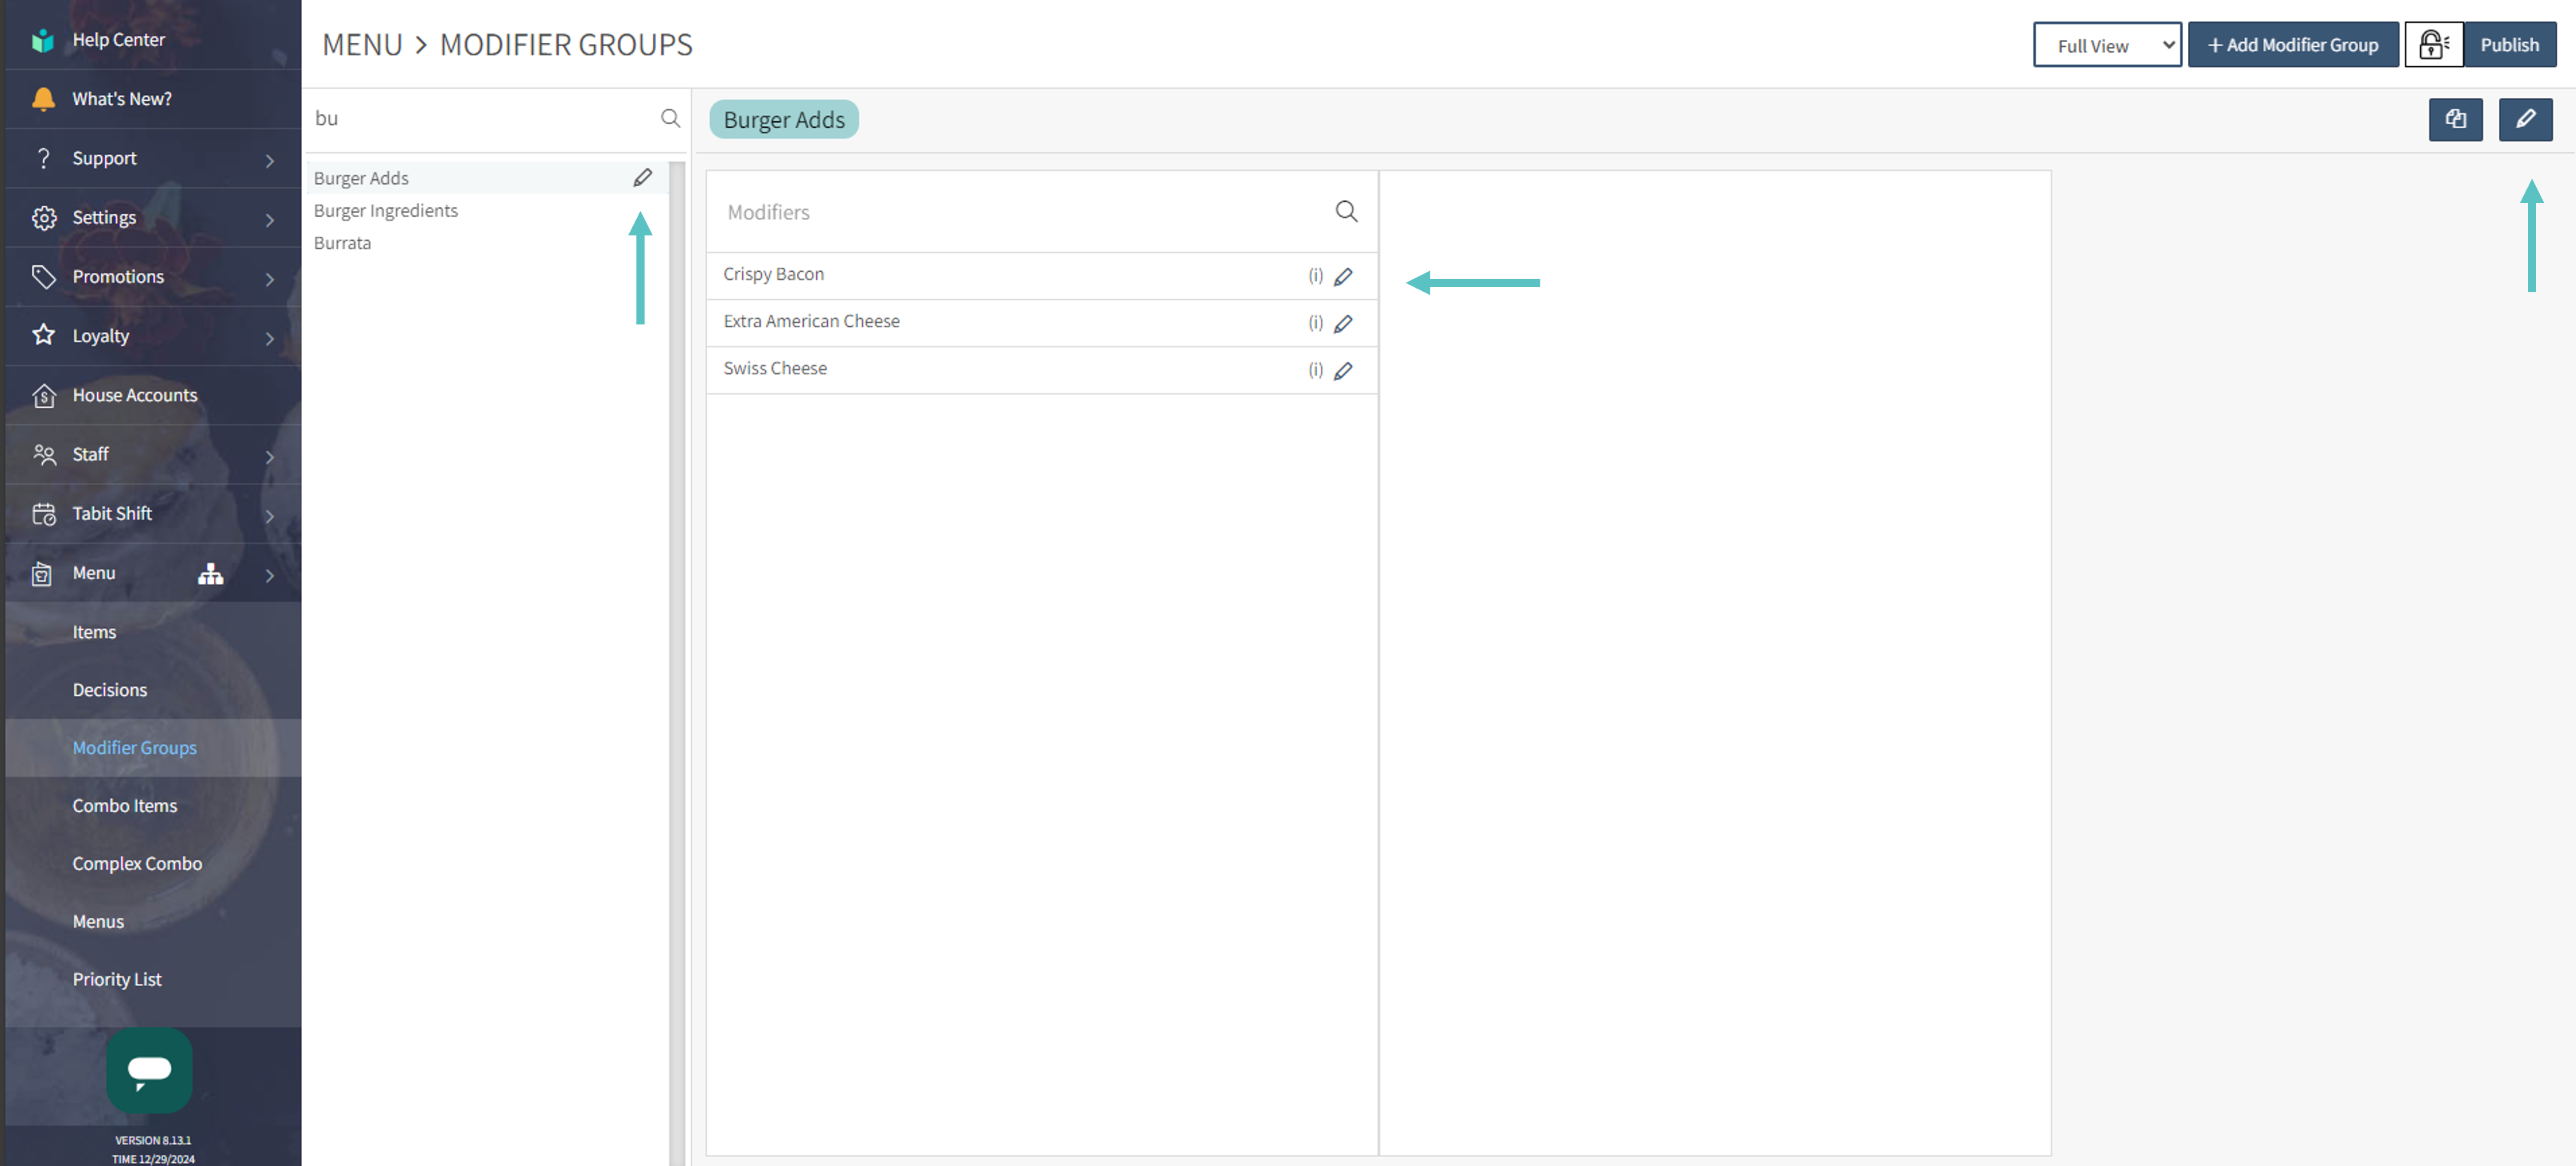The height and width of the screenshot is (1166, 2576).
Task: Open Combo Items submenu page
Action: [124, 805]
